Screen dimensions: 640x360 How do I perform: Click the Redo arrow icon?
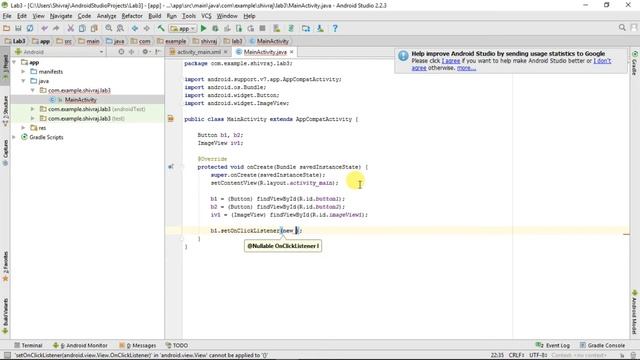(56, 28)
